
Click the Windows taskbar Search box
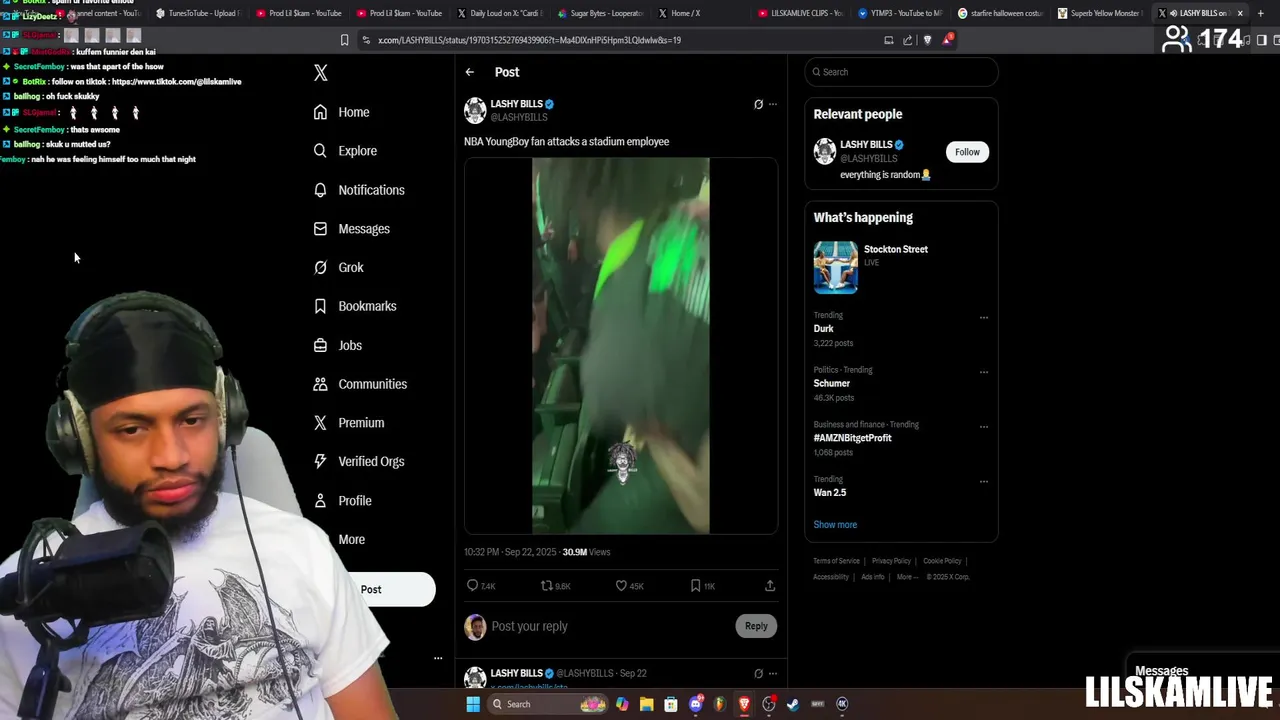click(548, 704)
